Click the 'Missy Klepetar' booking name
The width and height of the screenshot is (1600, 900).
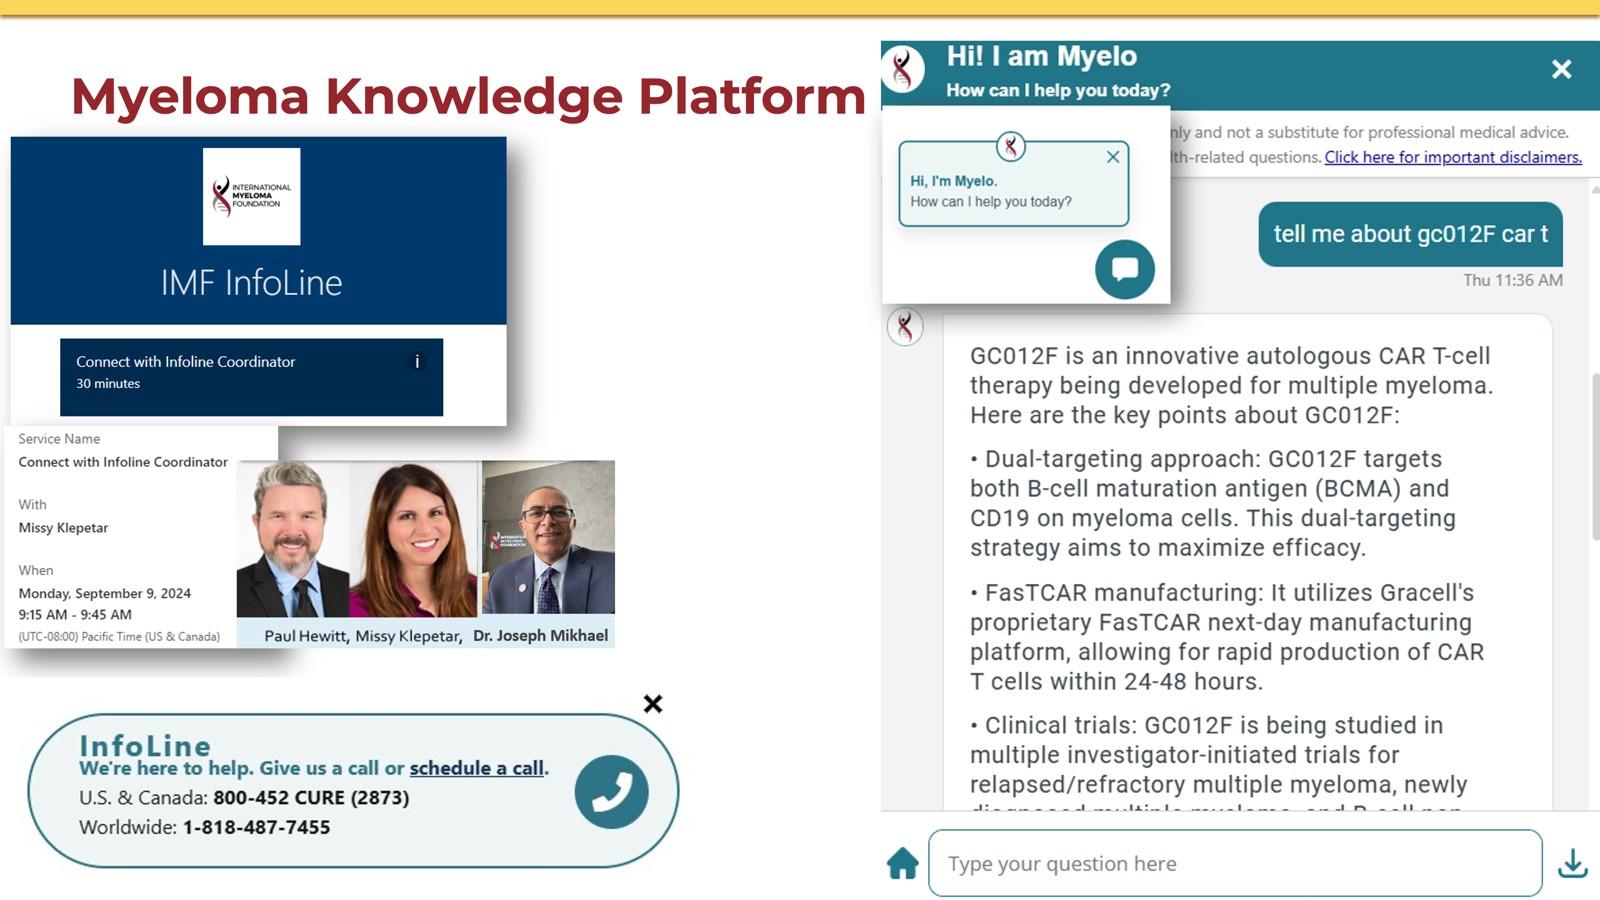(63, 528)
